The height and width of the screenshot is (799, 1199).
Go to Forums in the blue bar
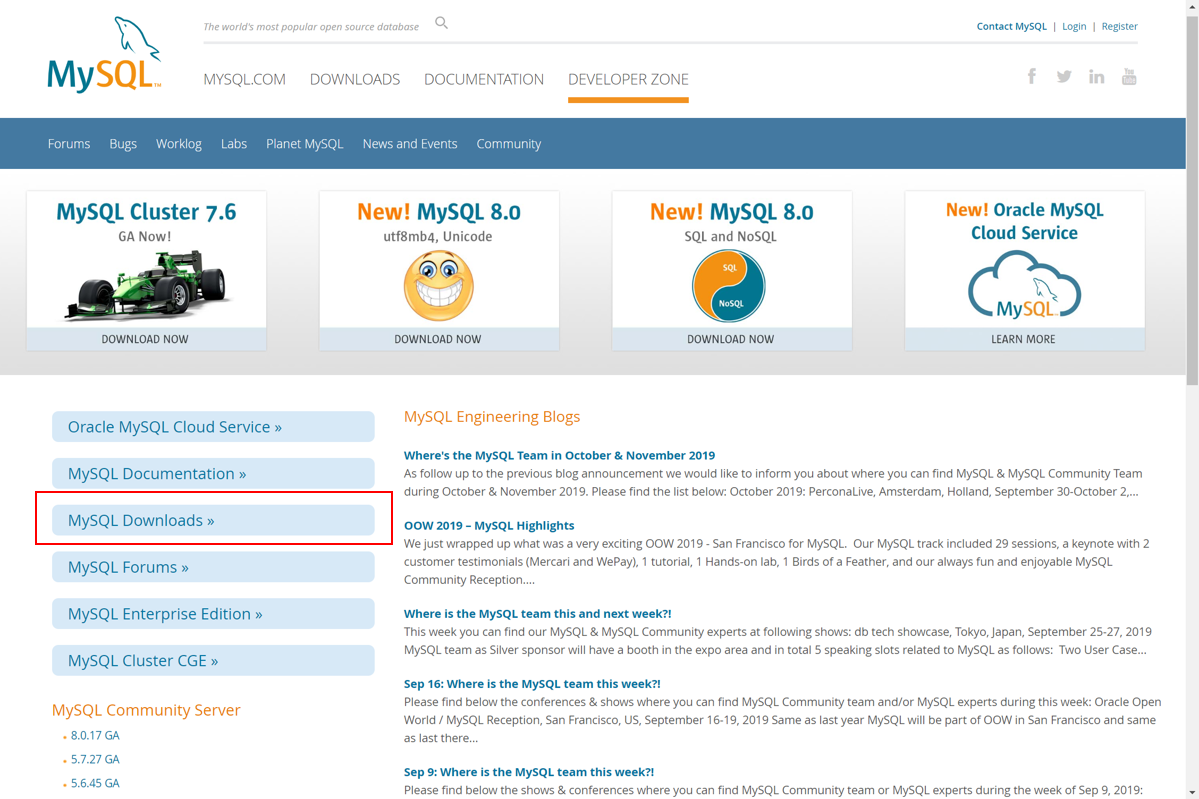tap(69, 144)
